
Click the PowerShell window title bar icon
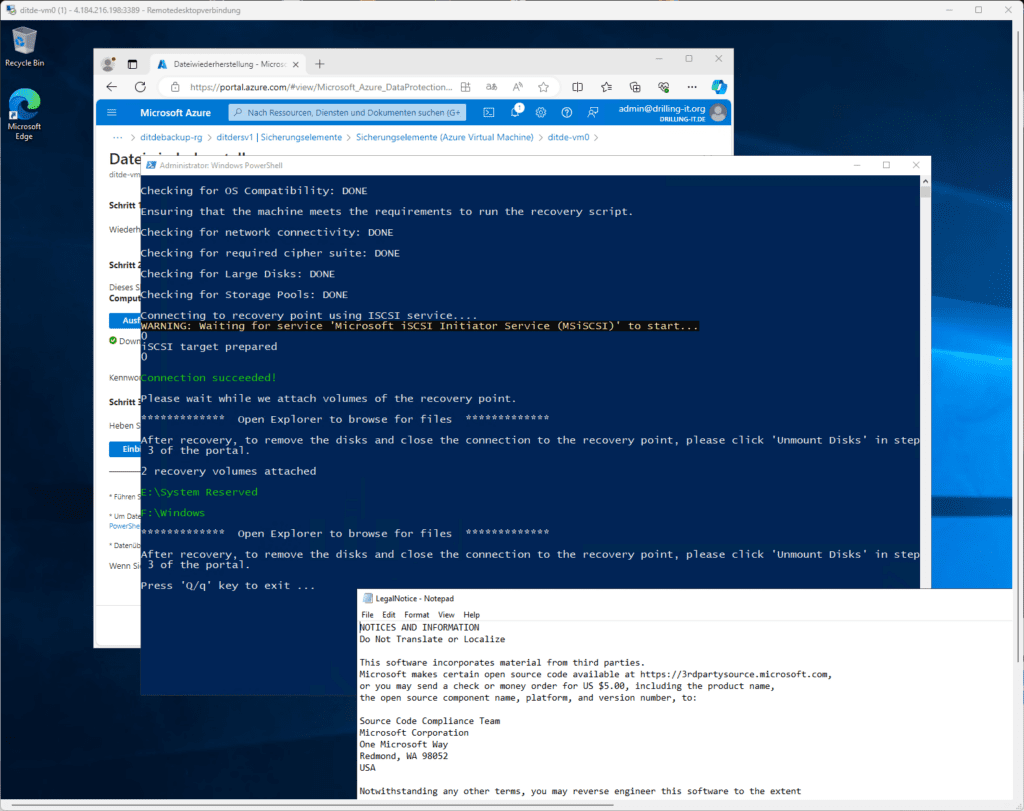click(x=151, y=165)
